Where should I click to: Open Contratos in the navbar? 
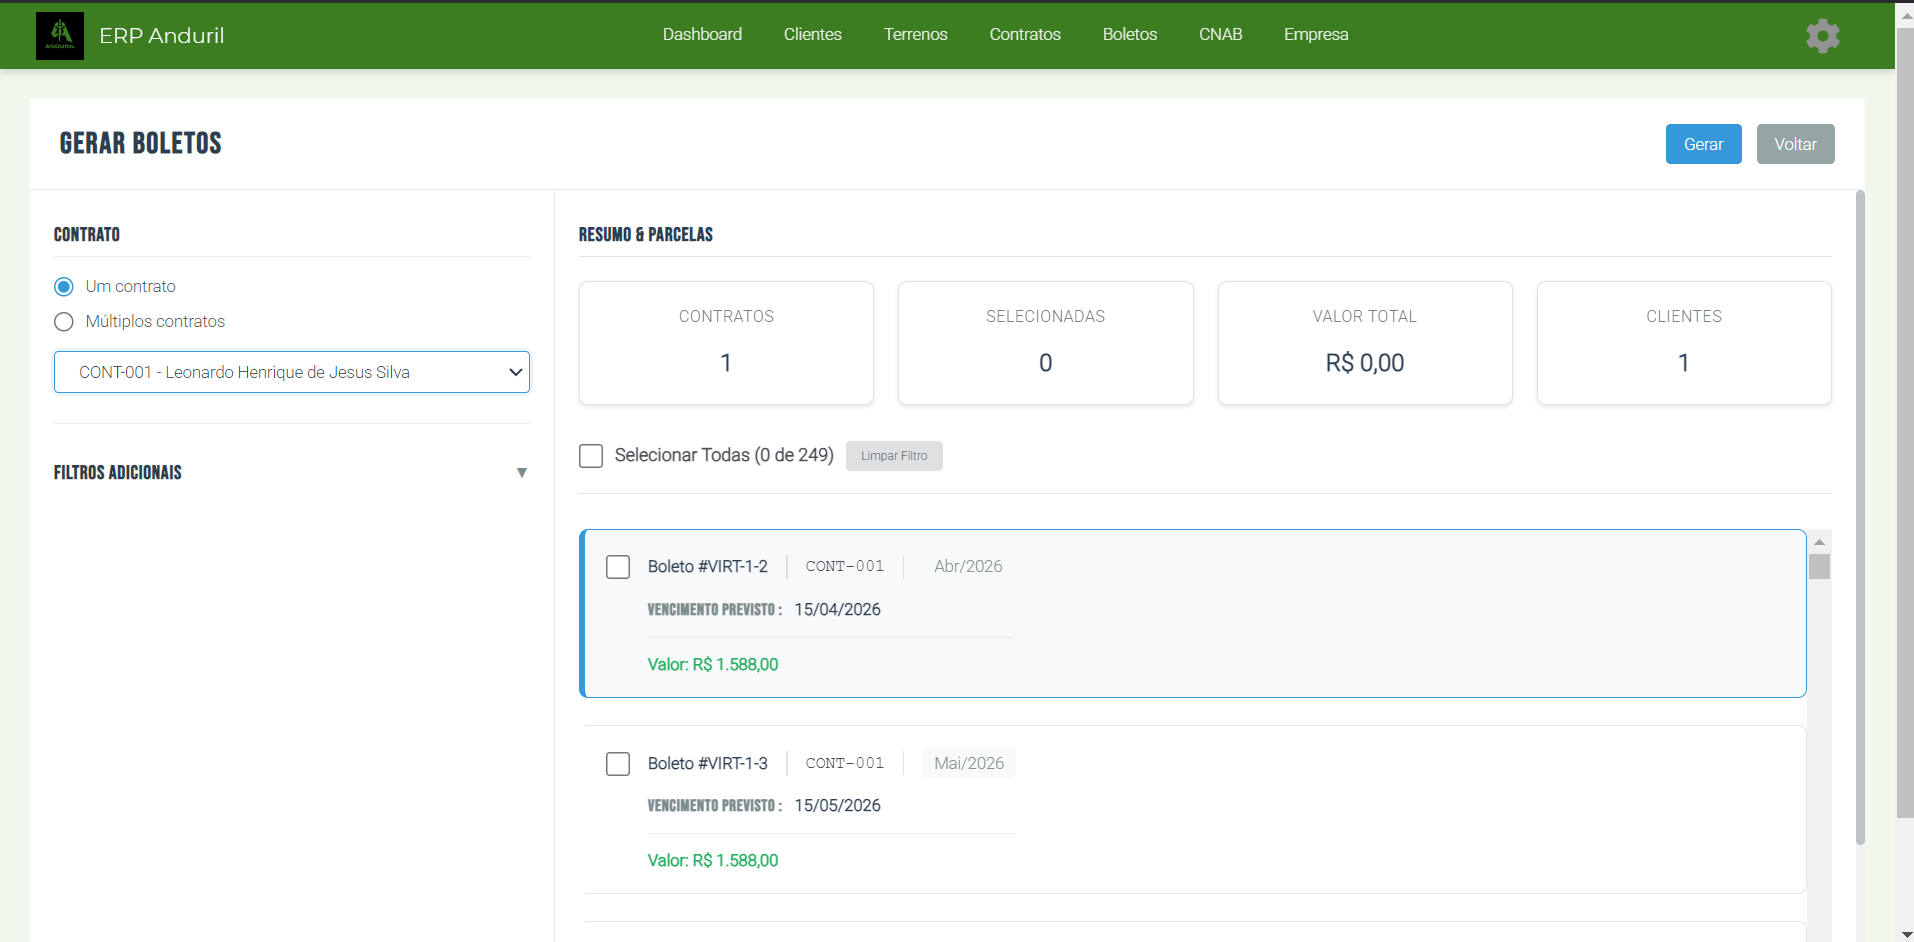click(x=1025, y=34)
